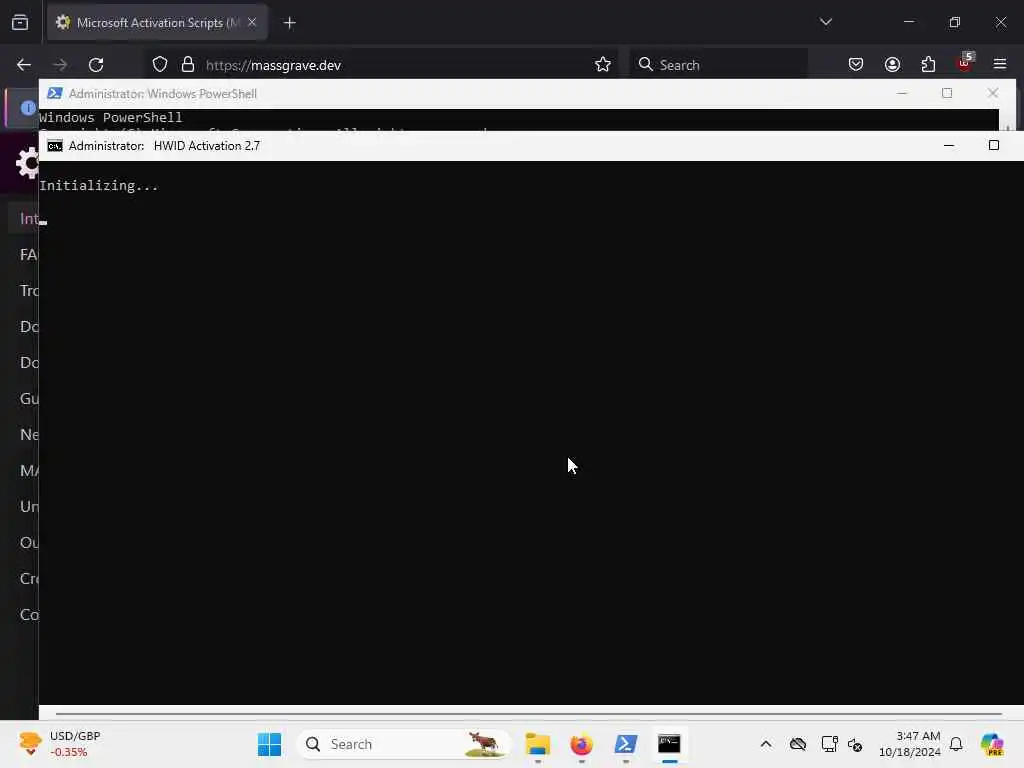This screenshot has height=768, width=1024.
Task: Minimize the Windows PowerShell window
Action: click(902, 93)
